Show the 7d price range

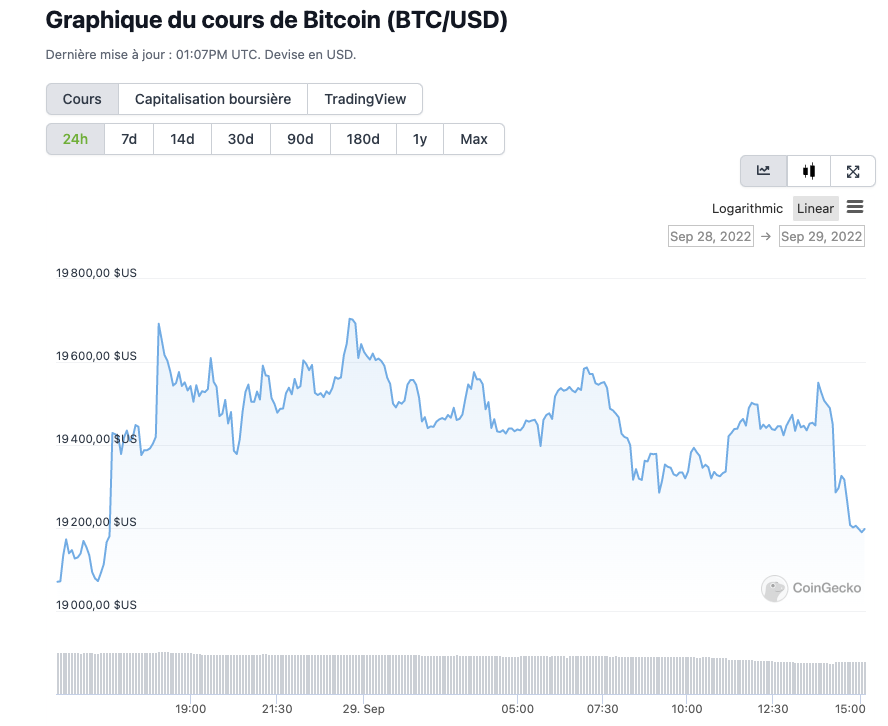pyautogui.click(x=129, y=139)
